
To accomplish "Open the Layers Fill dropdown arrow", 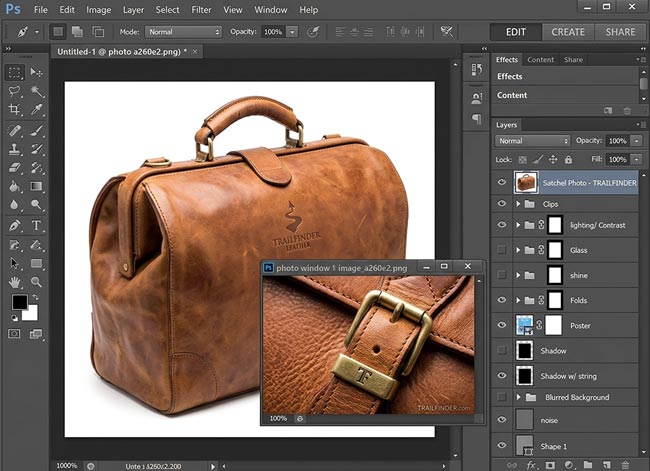I will point(637,160).
